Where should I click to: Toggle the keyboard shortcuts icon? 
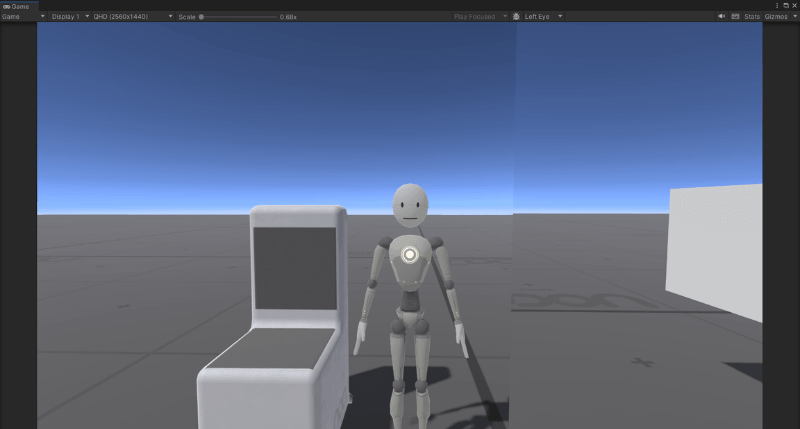click(735, 16)
